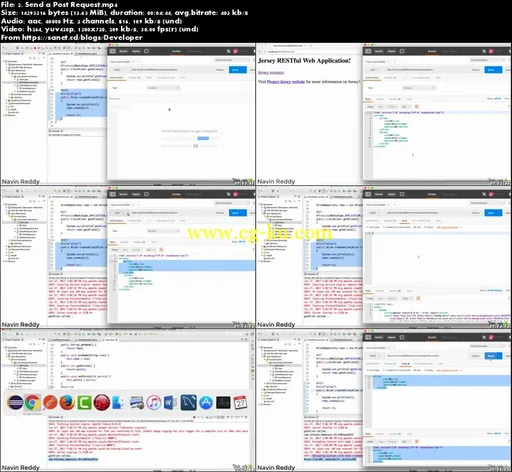This screenshot has height=472, width=512.
Task: Open Calendar icon showing 27 in Dock
Action: (x=240, y=403)
